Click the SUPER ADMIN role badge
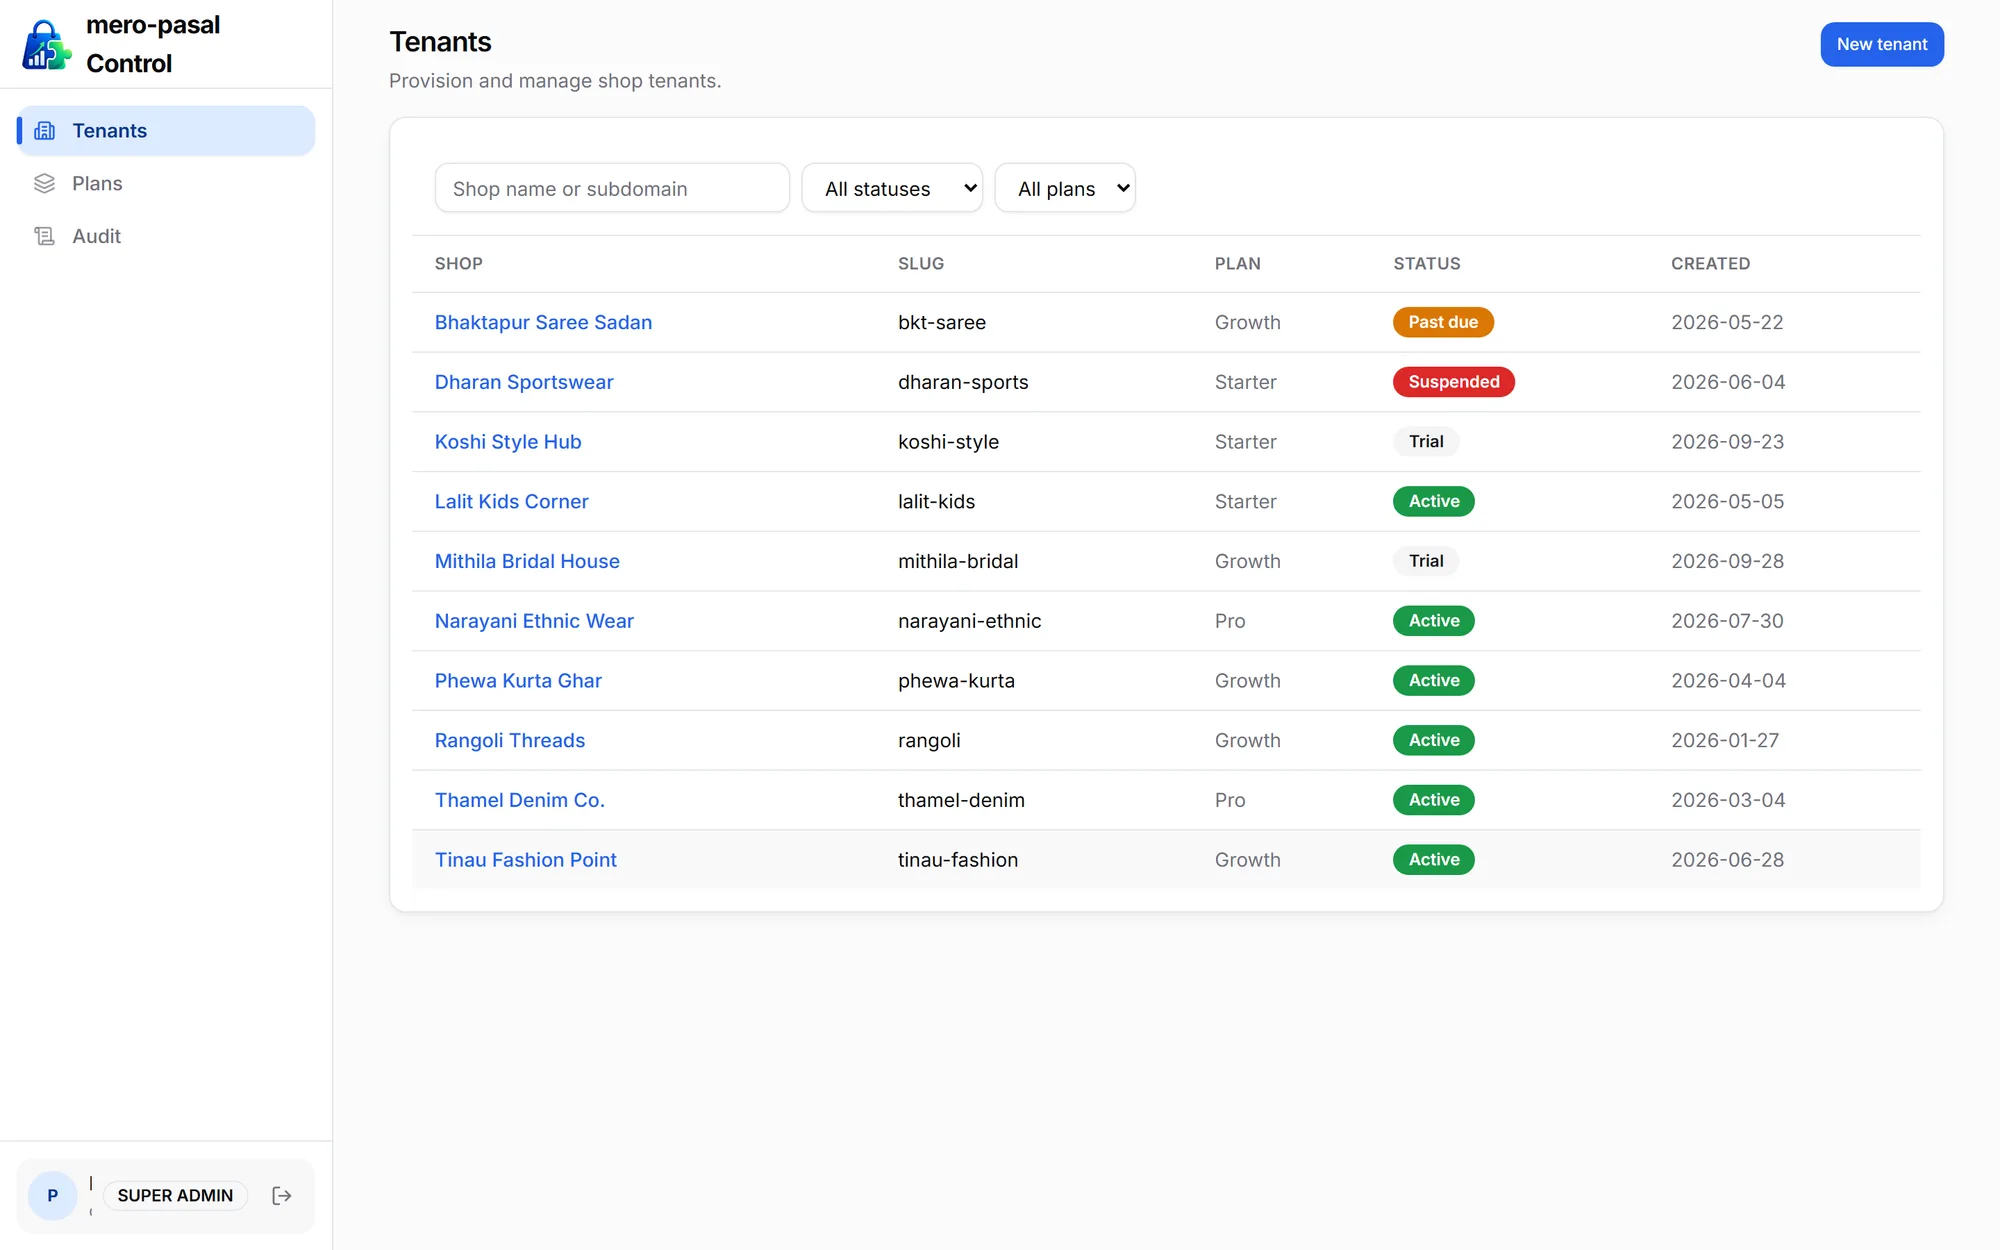 coord(175,1196)
